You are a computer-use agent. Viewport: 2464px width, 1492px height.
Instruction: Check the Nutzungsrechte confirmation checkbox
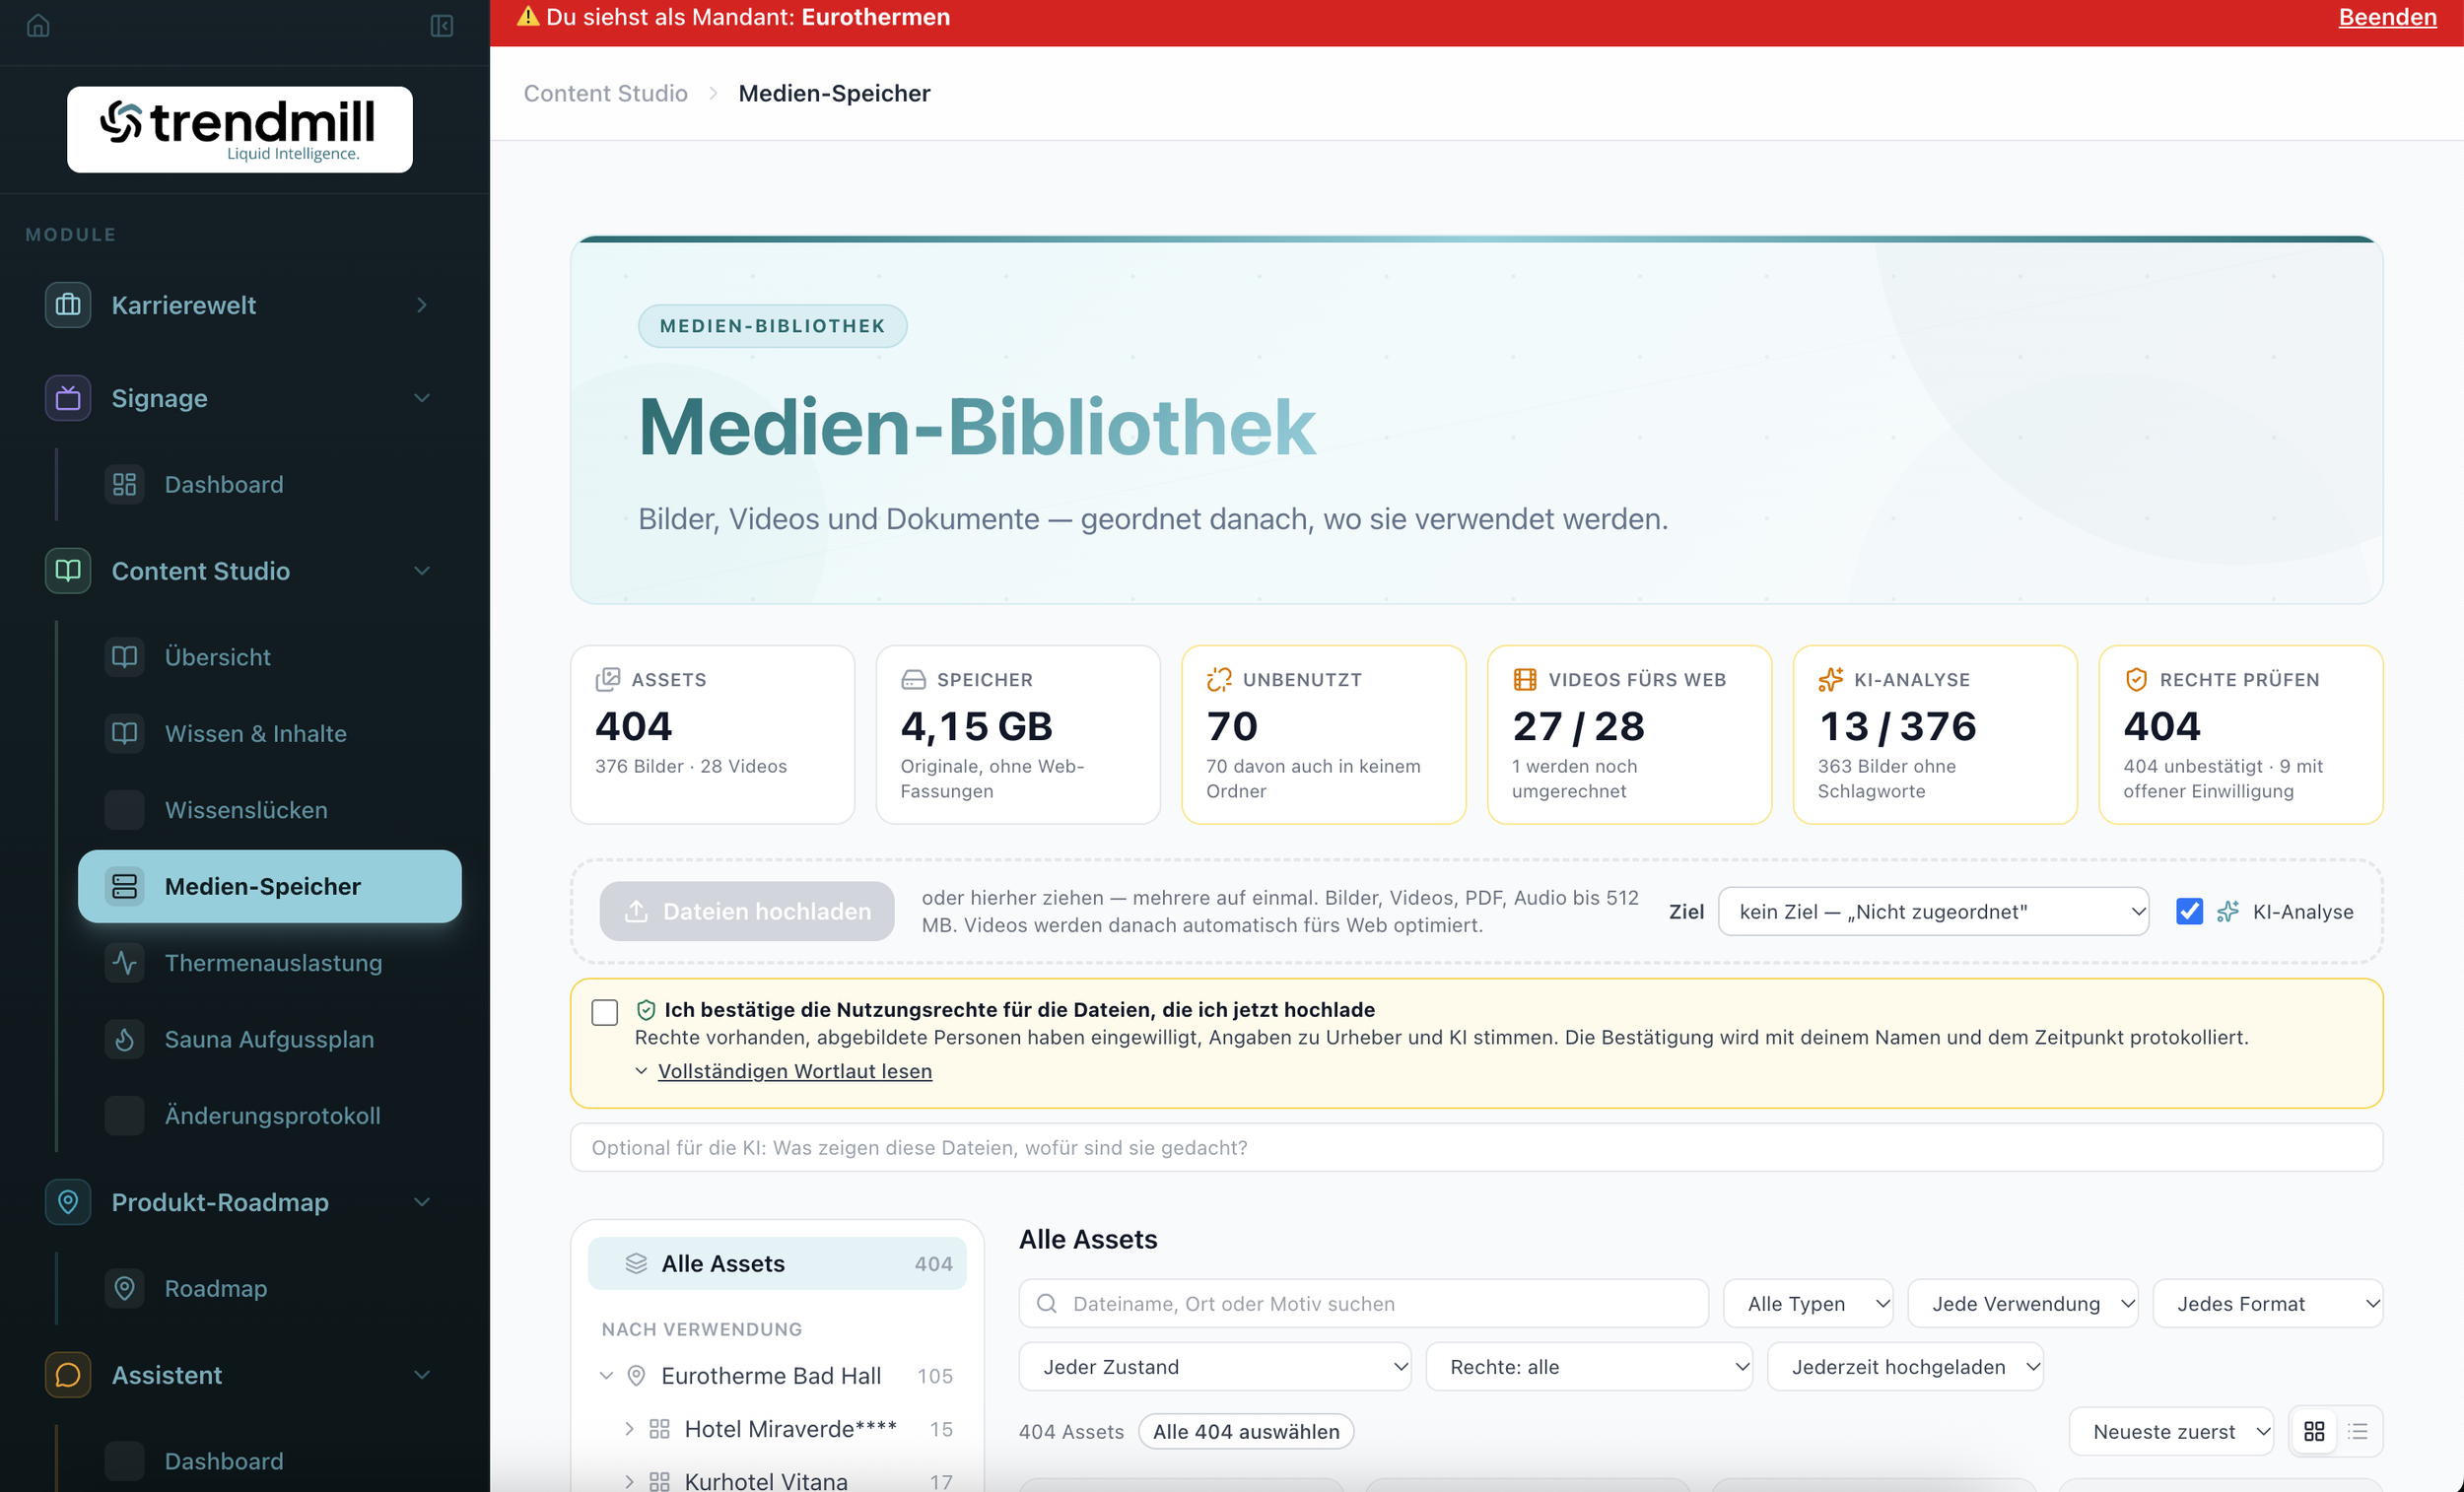click(x=605, y=1012)
